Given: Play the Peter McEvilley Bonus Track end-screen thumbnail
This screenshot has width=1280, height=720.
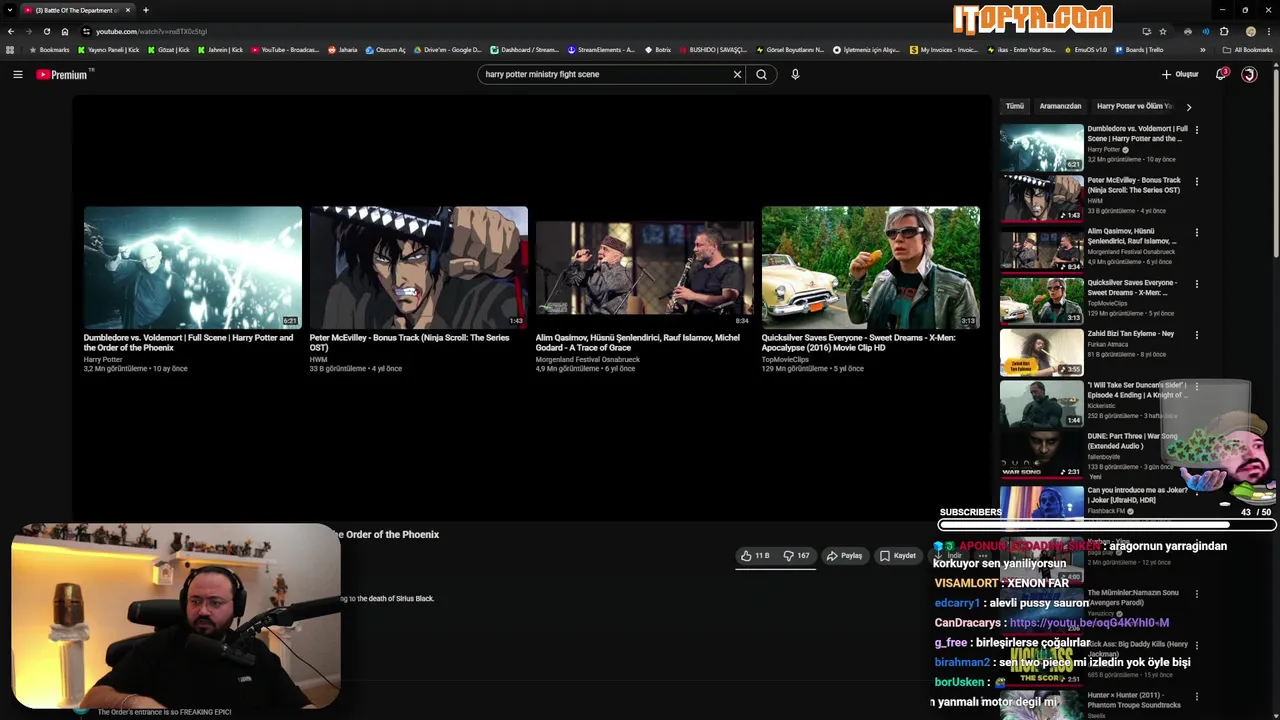Looking at the screenshot, I should 419,267.
